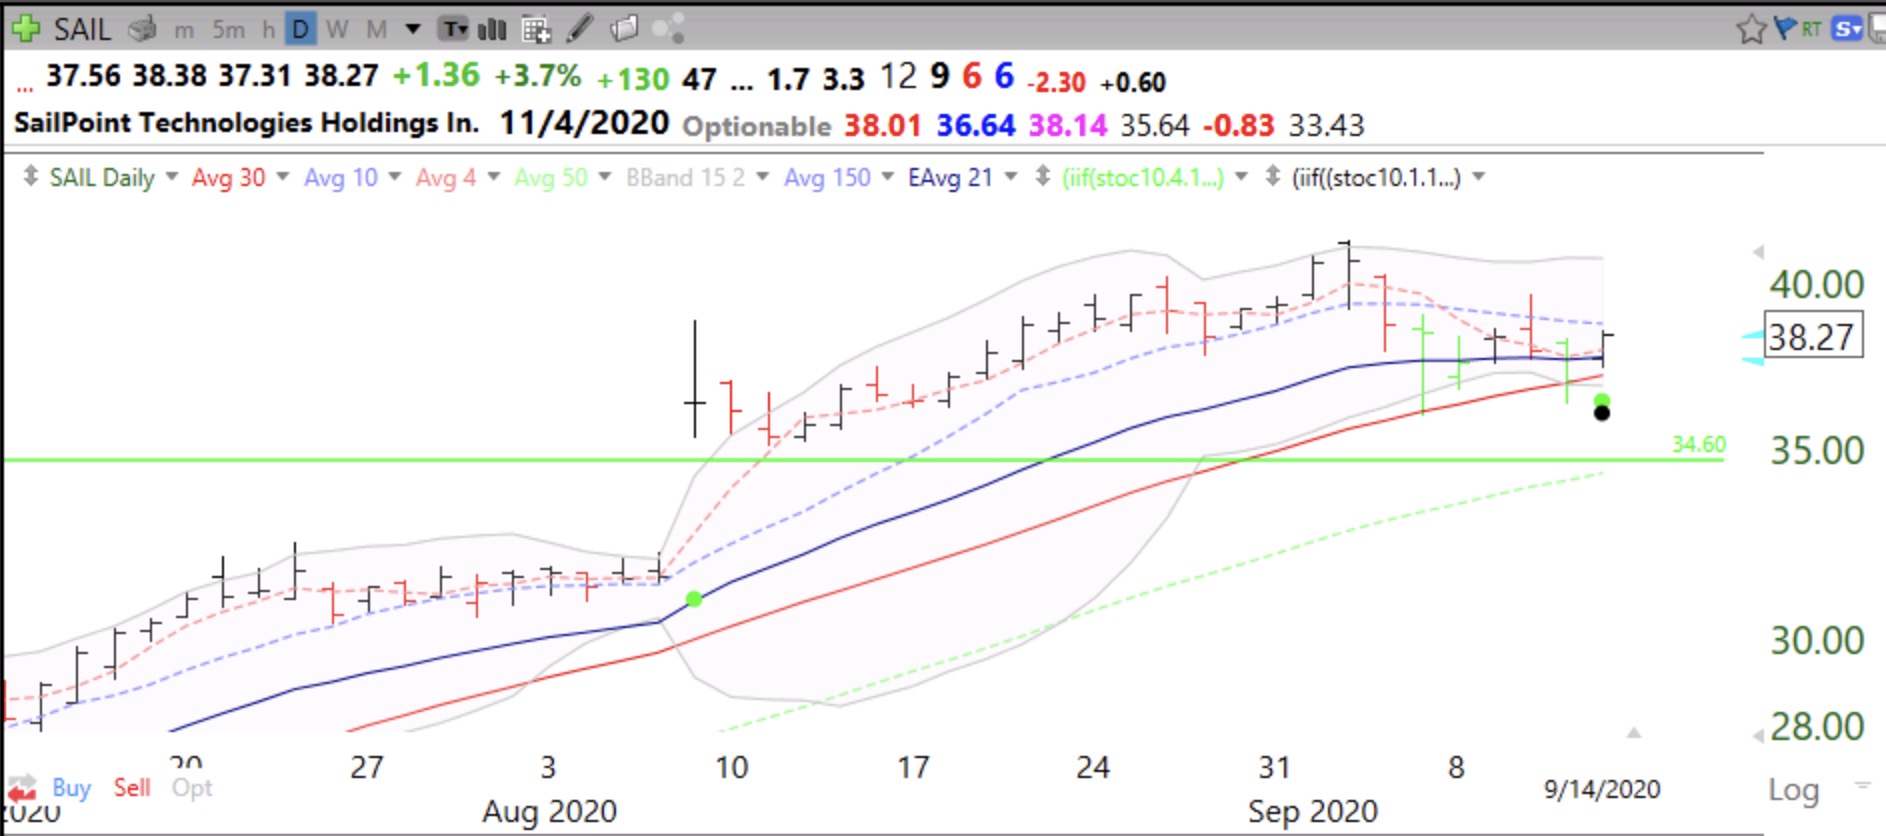The width and height of the screenshot is (1886, 836).
Task: Open the Avg 10 indicator dropdown
Action: (395, 177)
